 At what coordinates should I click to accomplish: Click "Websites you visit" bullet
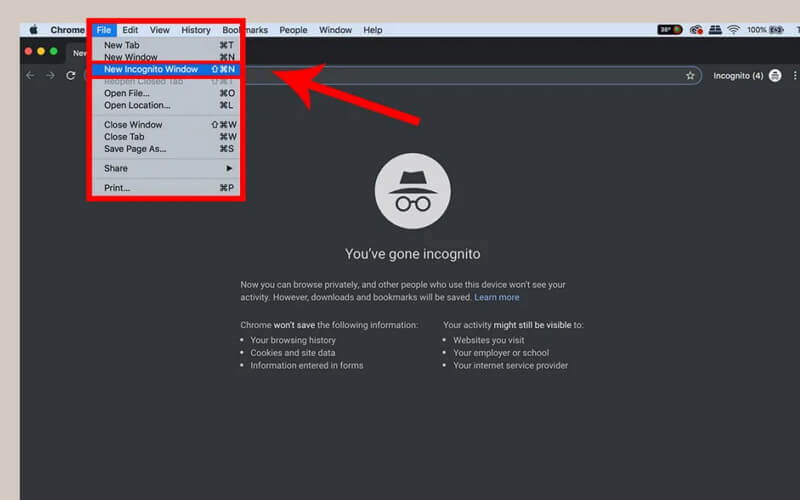click(489, 340)
